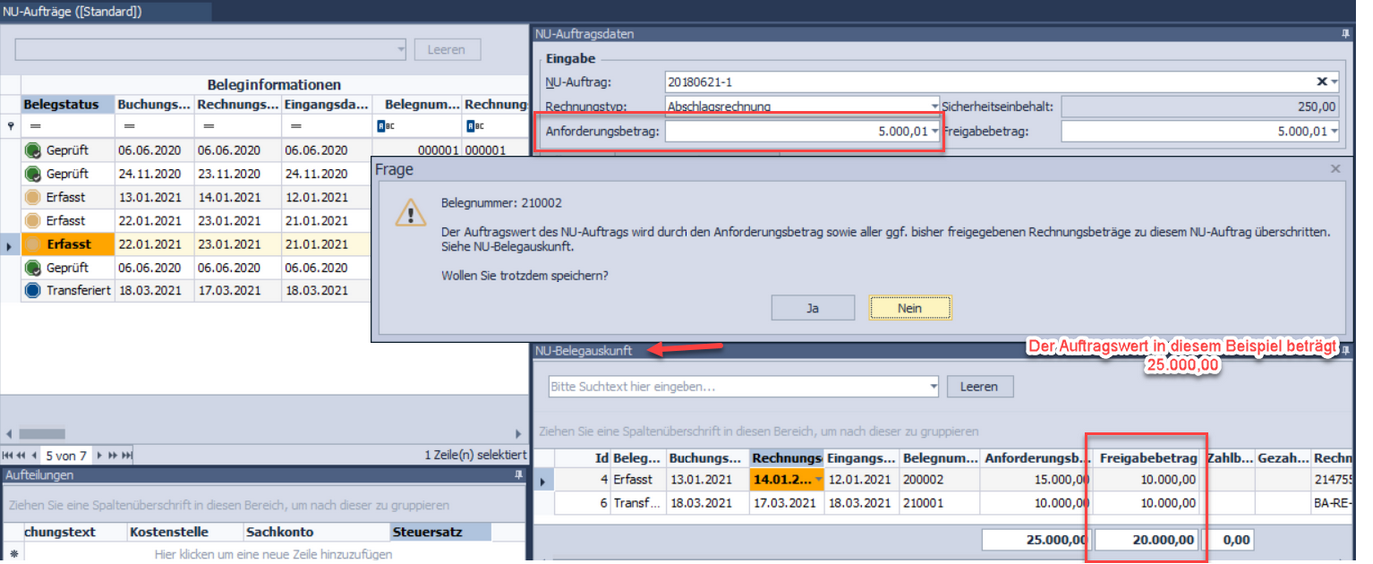1373x564 pixels.
Task: Close the Frage dialog with the X
Action: [x=1335, y=170]
